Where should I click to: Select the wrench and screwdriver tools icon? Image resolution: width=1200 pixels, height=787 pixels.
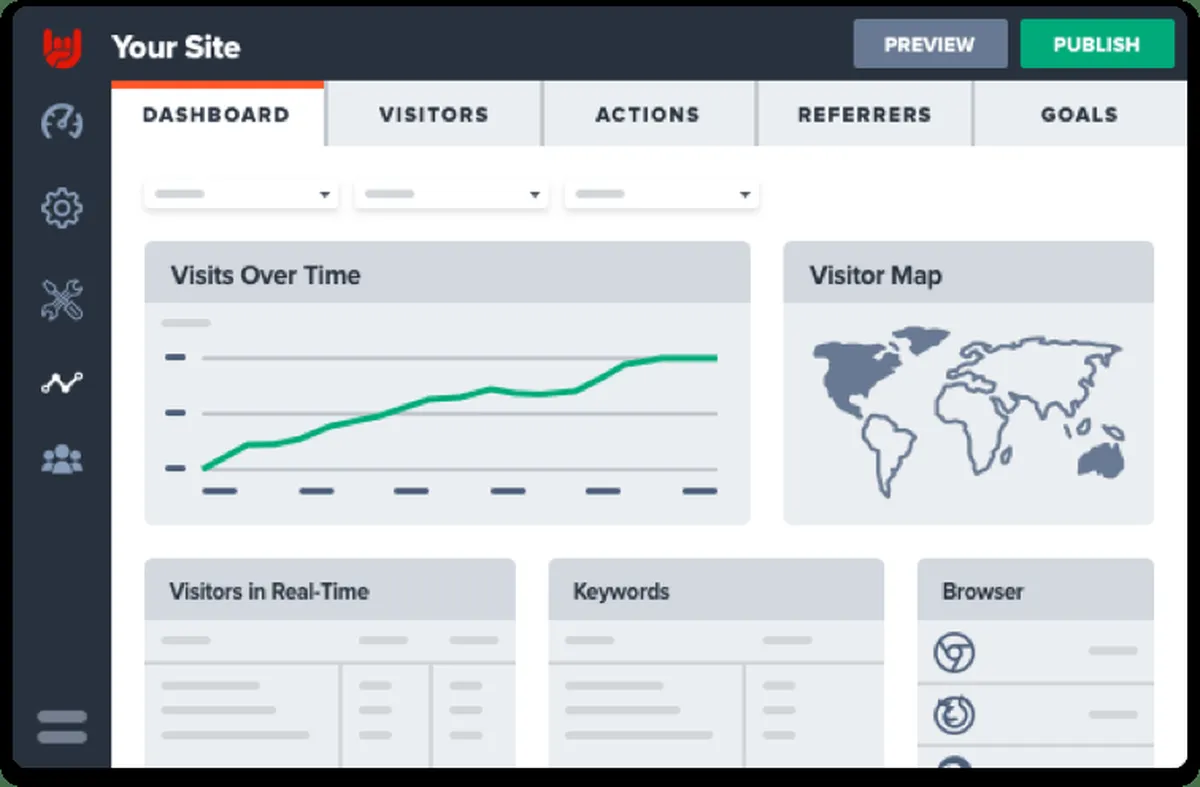pos(62,300)
